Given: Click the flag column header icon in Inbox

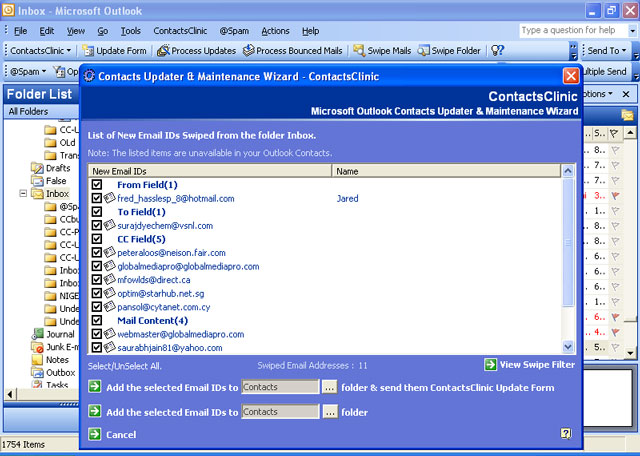Looking at the screenshot, I should point(614,133).
